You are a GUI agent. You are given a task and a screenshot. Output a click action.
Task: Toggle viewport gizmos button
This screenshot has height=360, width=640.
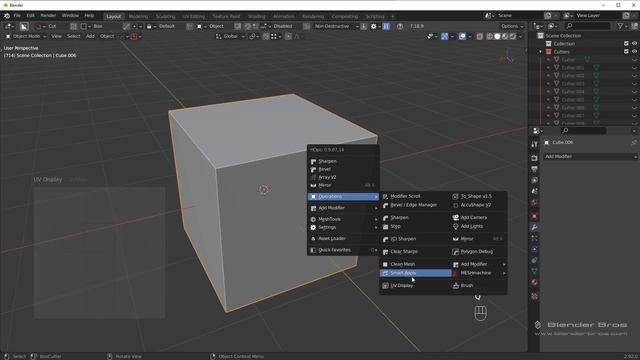[x=444, y=36]
